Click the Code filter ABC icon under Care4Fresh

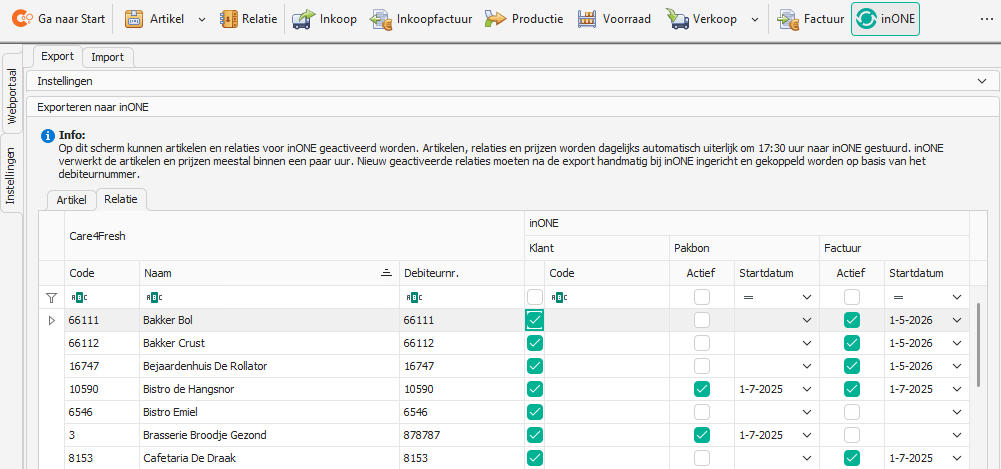tap(81, 297)
